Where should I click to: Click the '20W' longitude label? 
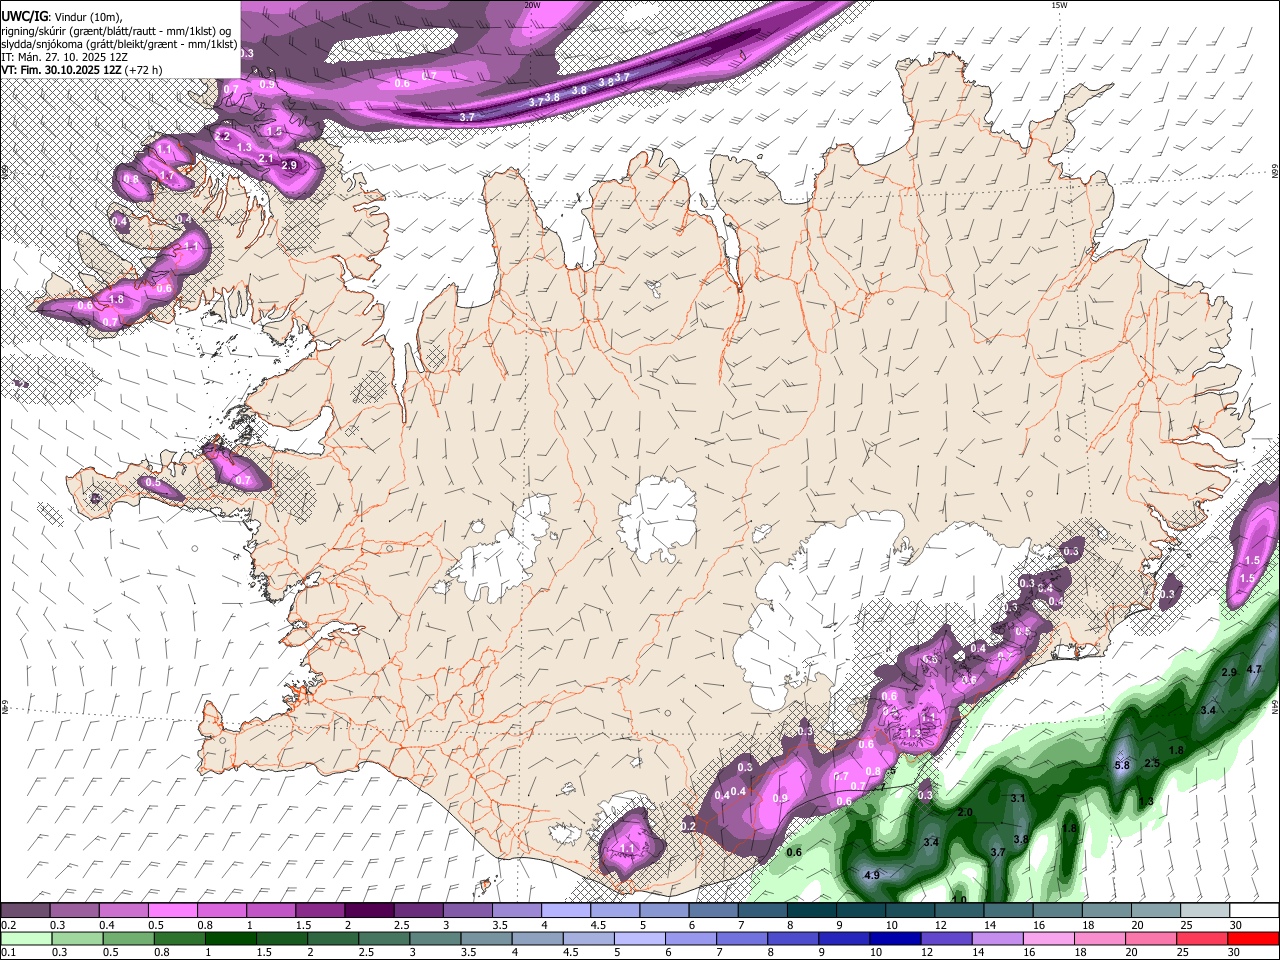pyautogui.click(x=532, y=5)
